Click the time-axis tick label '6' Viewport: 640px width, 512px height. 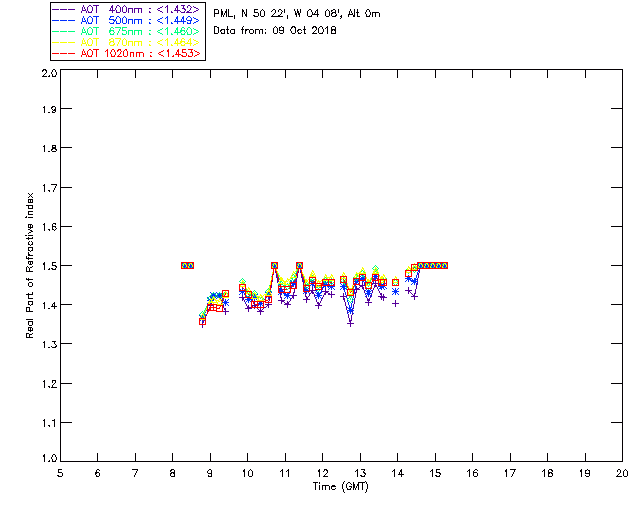click(x=98, y=473)
